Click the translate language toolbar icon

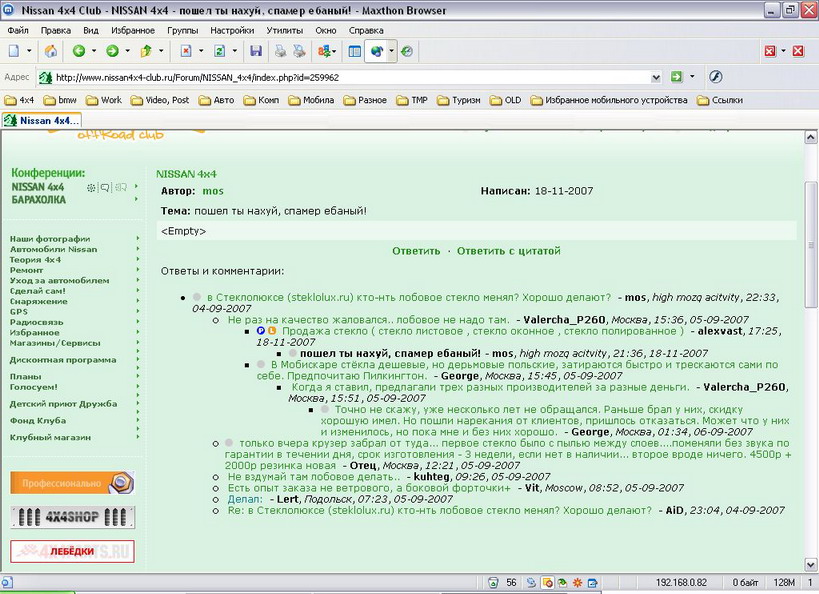click(x=324, y=51)
